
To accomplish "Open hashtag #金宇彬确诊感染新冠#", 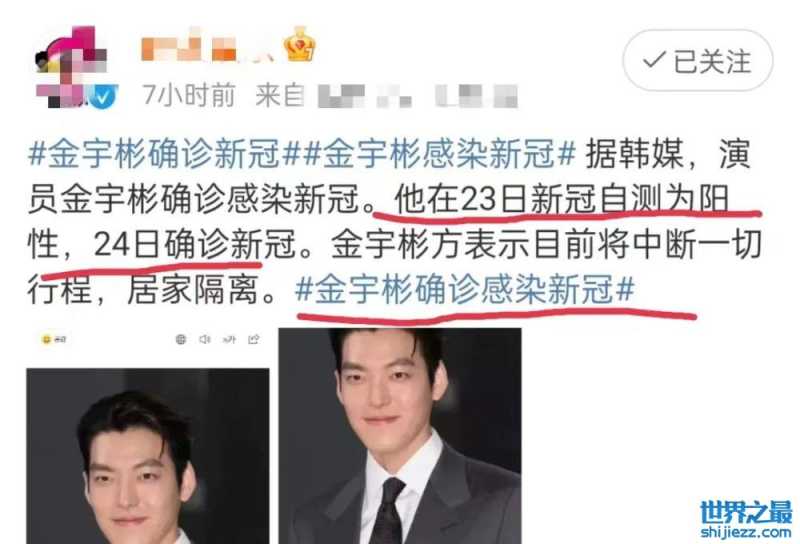I will (x=465, y=290).
